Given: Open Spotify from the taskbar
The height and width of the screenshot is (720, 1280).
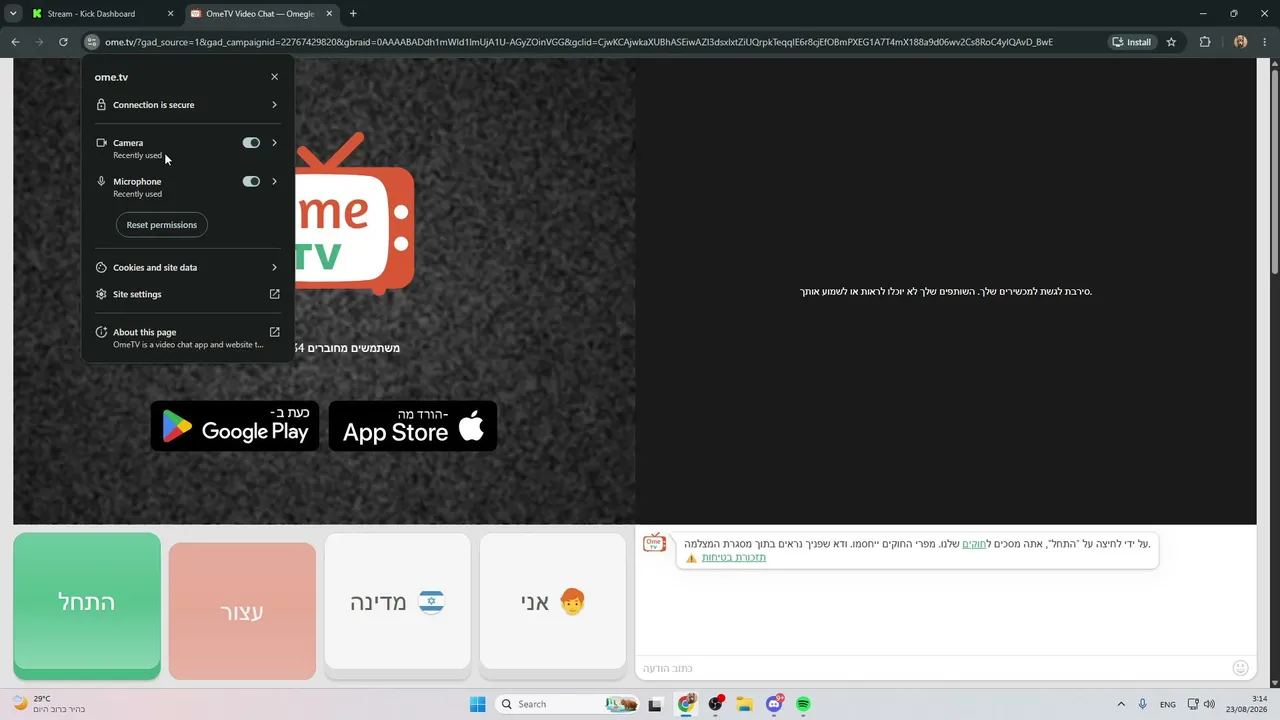Looking at the screenshot, I should click(803, 704).
